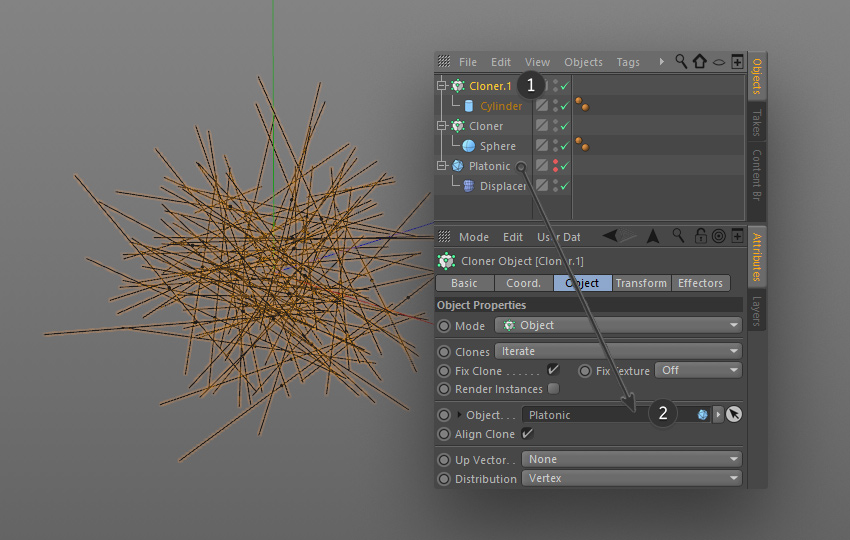This screenshot has height=540, width=850.
Task: Open the Distribution Vertex dropdown
Action: click(x=631, y=478)
